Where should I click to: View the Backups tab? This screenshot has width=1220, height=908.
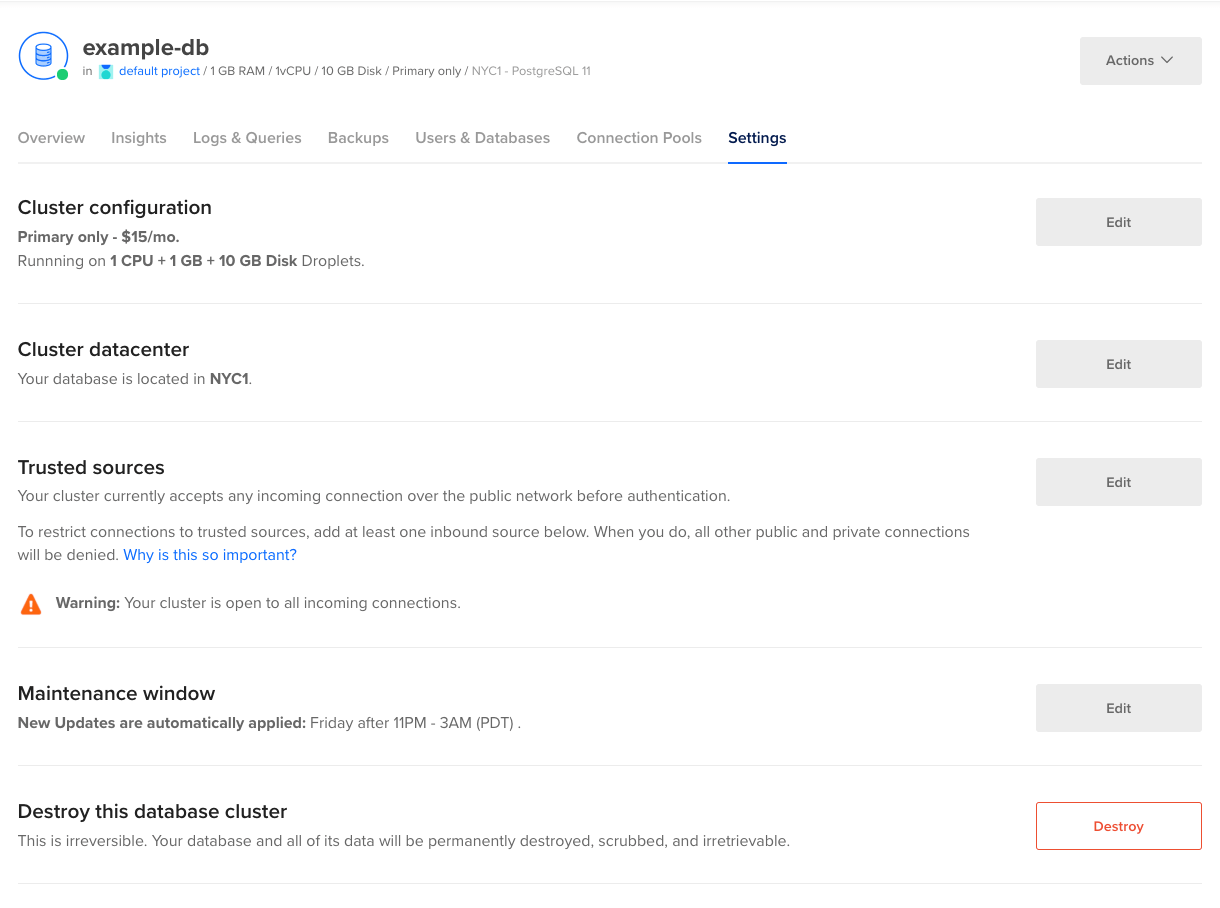(x=358, y=138)
